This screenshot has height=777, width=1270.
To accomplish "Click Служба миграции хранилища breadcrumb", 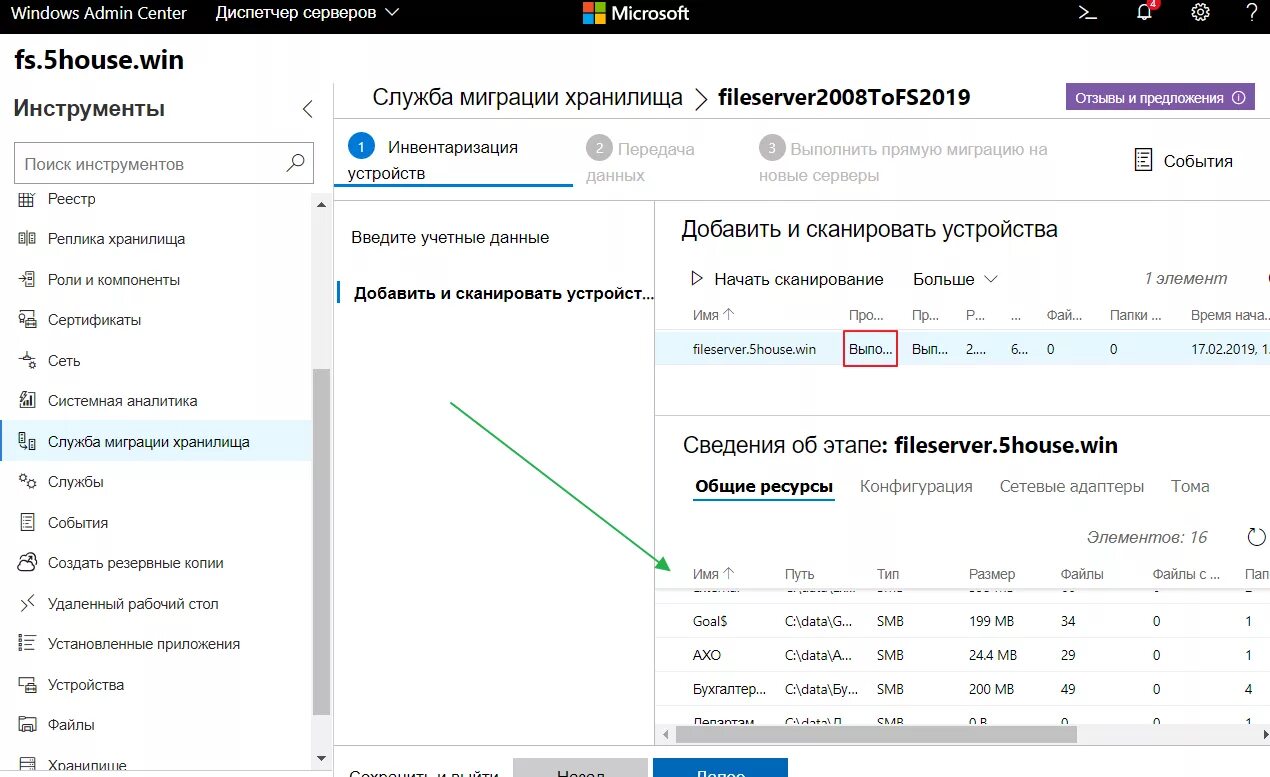I will click(527, 97).
